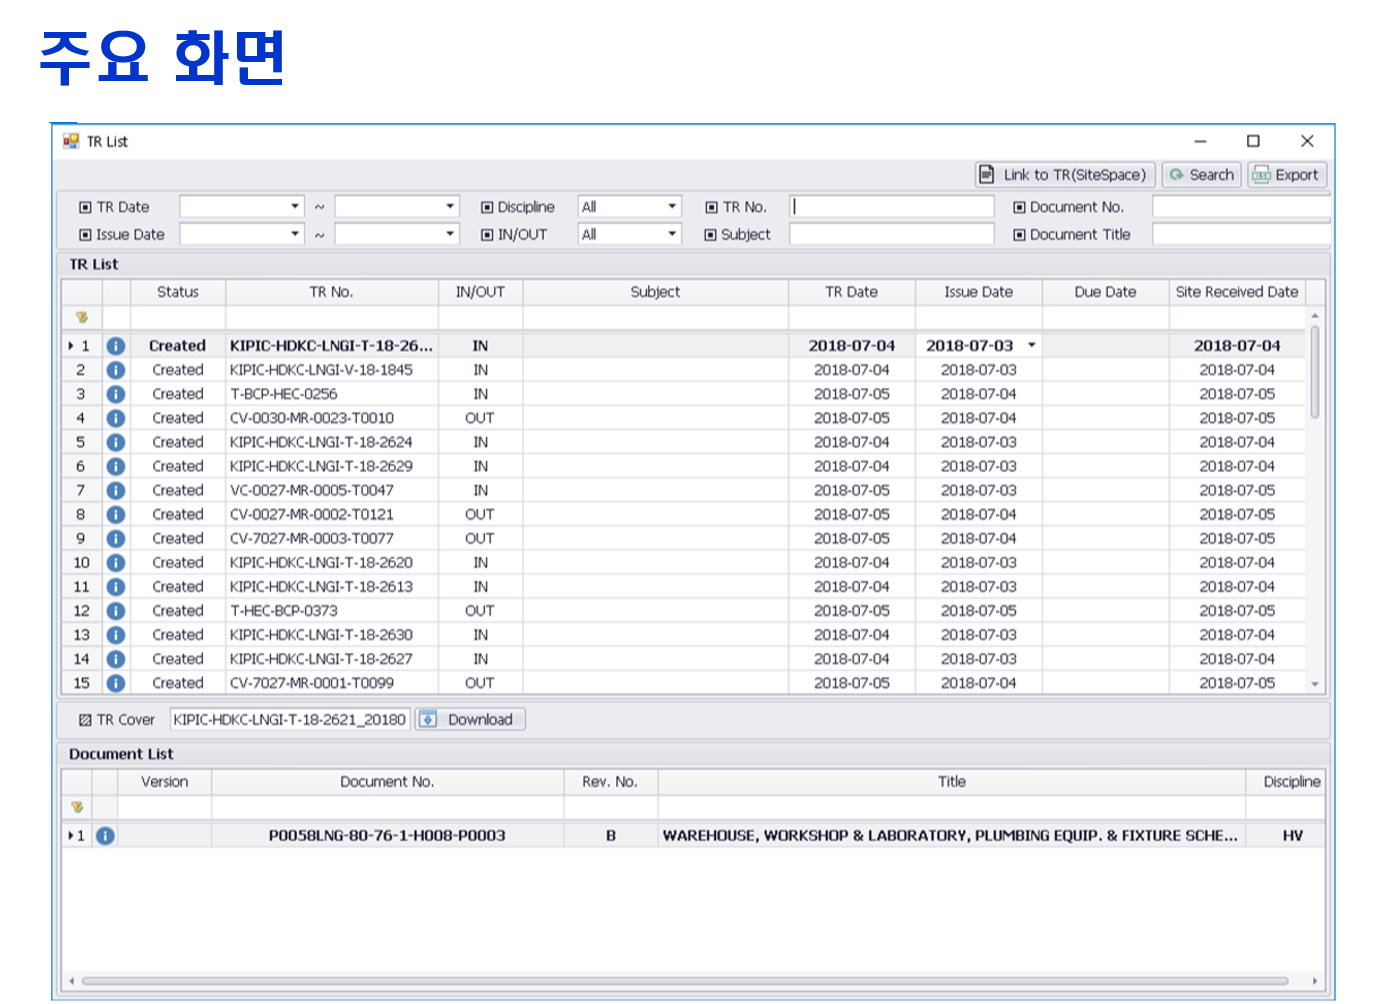Toggle the TR Date filter checkbox

pyautogui.click(x=86, y=207)
